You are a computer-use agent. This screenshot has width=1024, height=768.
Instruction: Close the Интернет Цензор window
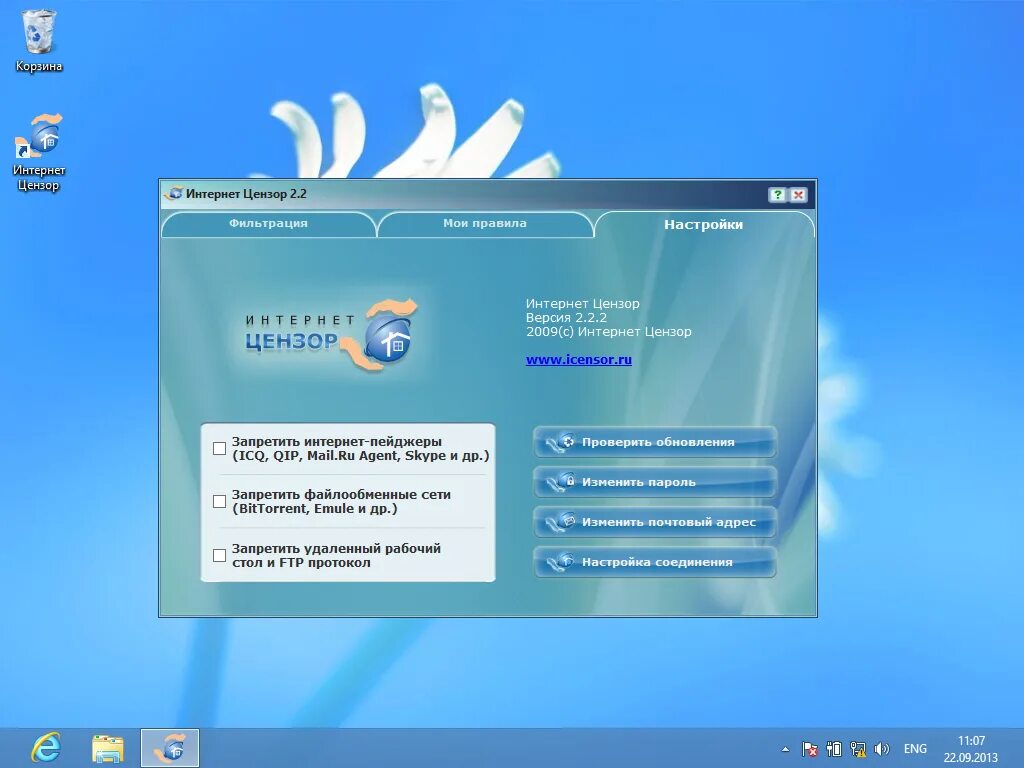tap(798, 195)
